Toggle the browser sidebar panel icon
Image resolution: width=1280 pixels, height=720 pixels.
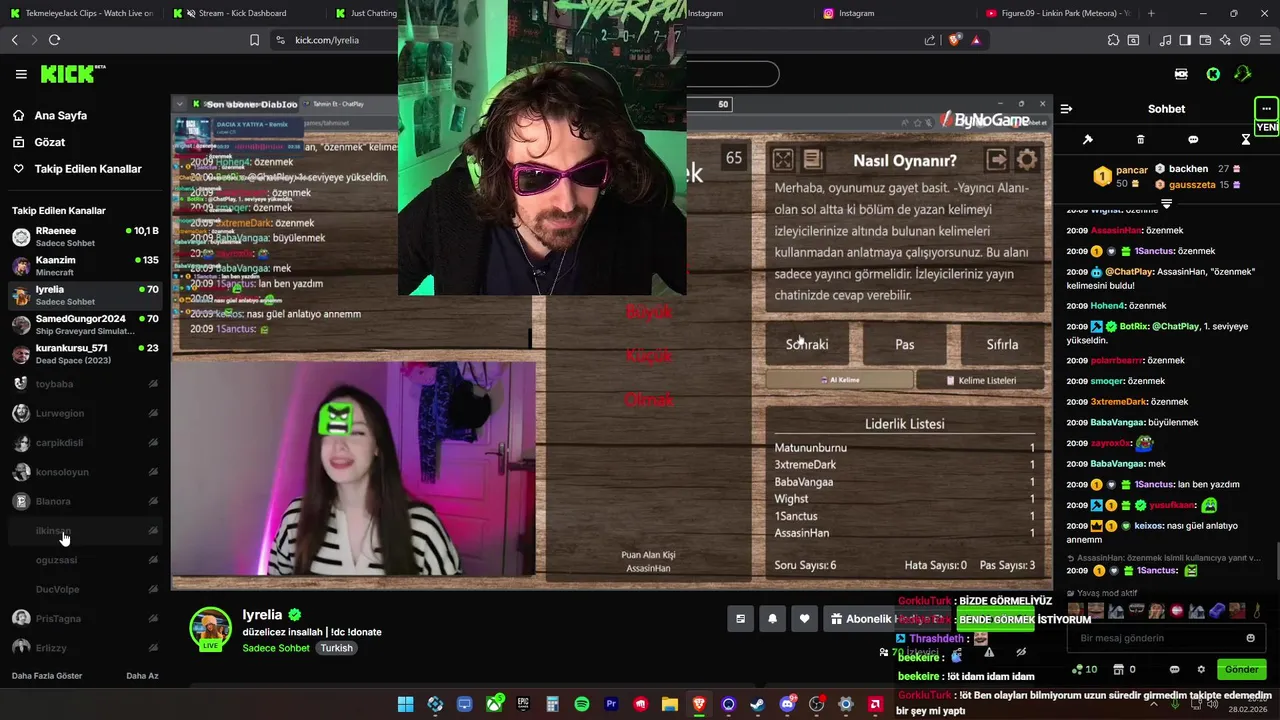(x=1185, y=40)
